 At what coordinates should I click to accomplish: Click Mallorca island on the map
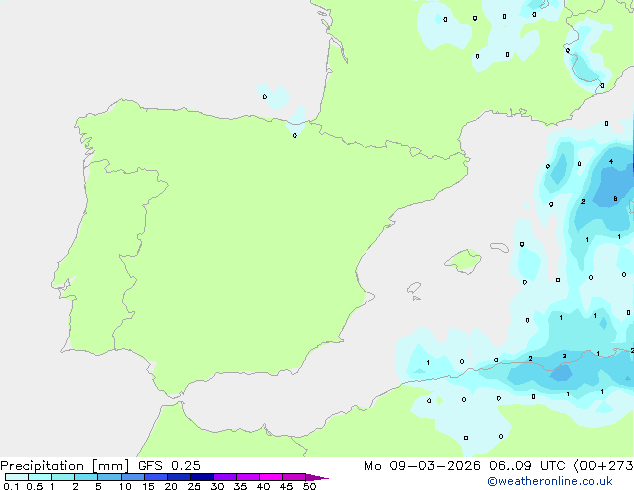[x=464, y=261]
